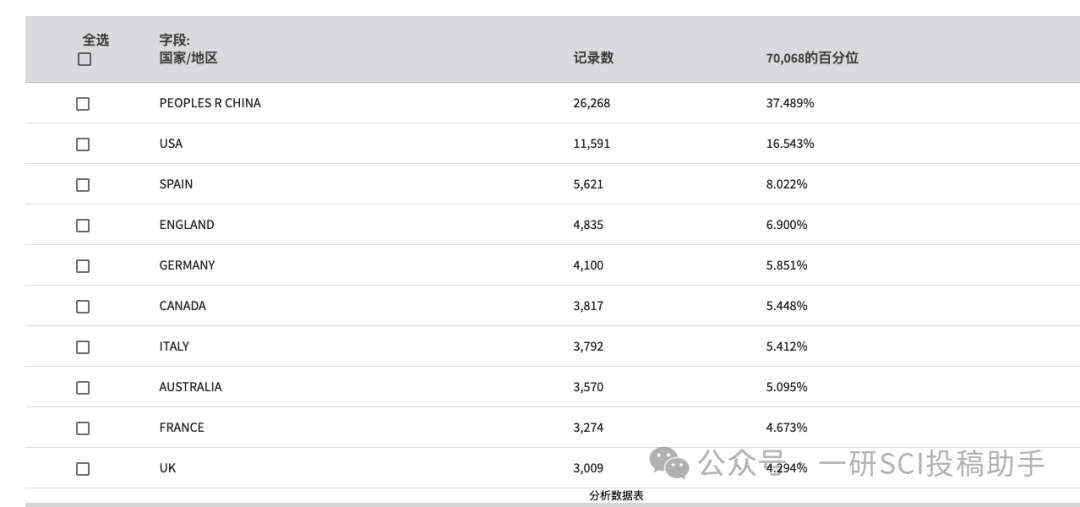
Task: Click the AUSTRALIA country name
Action: click(x=190, y=387)
